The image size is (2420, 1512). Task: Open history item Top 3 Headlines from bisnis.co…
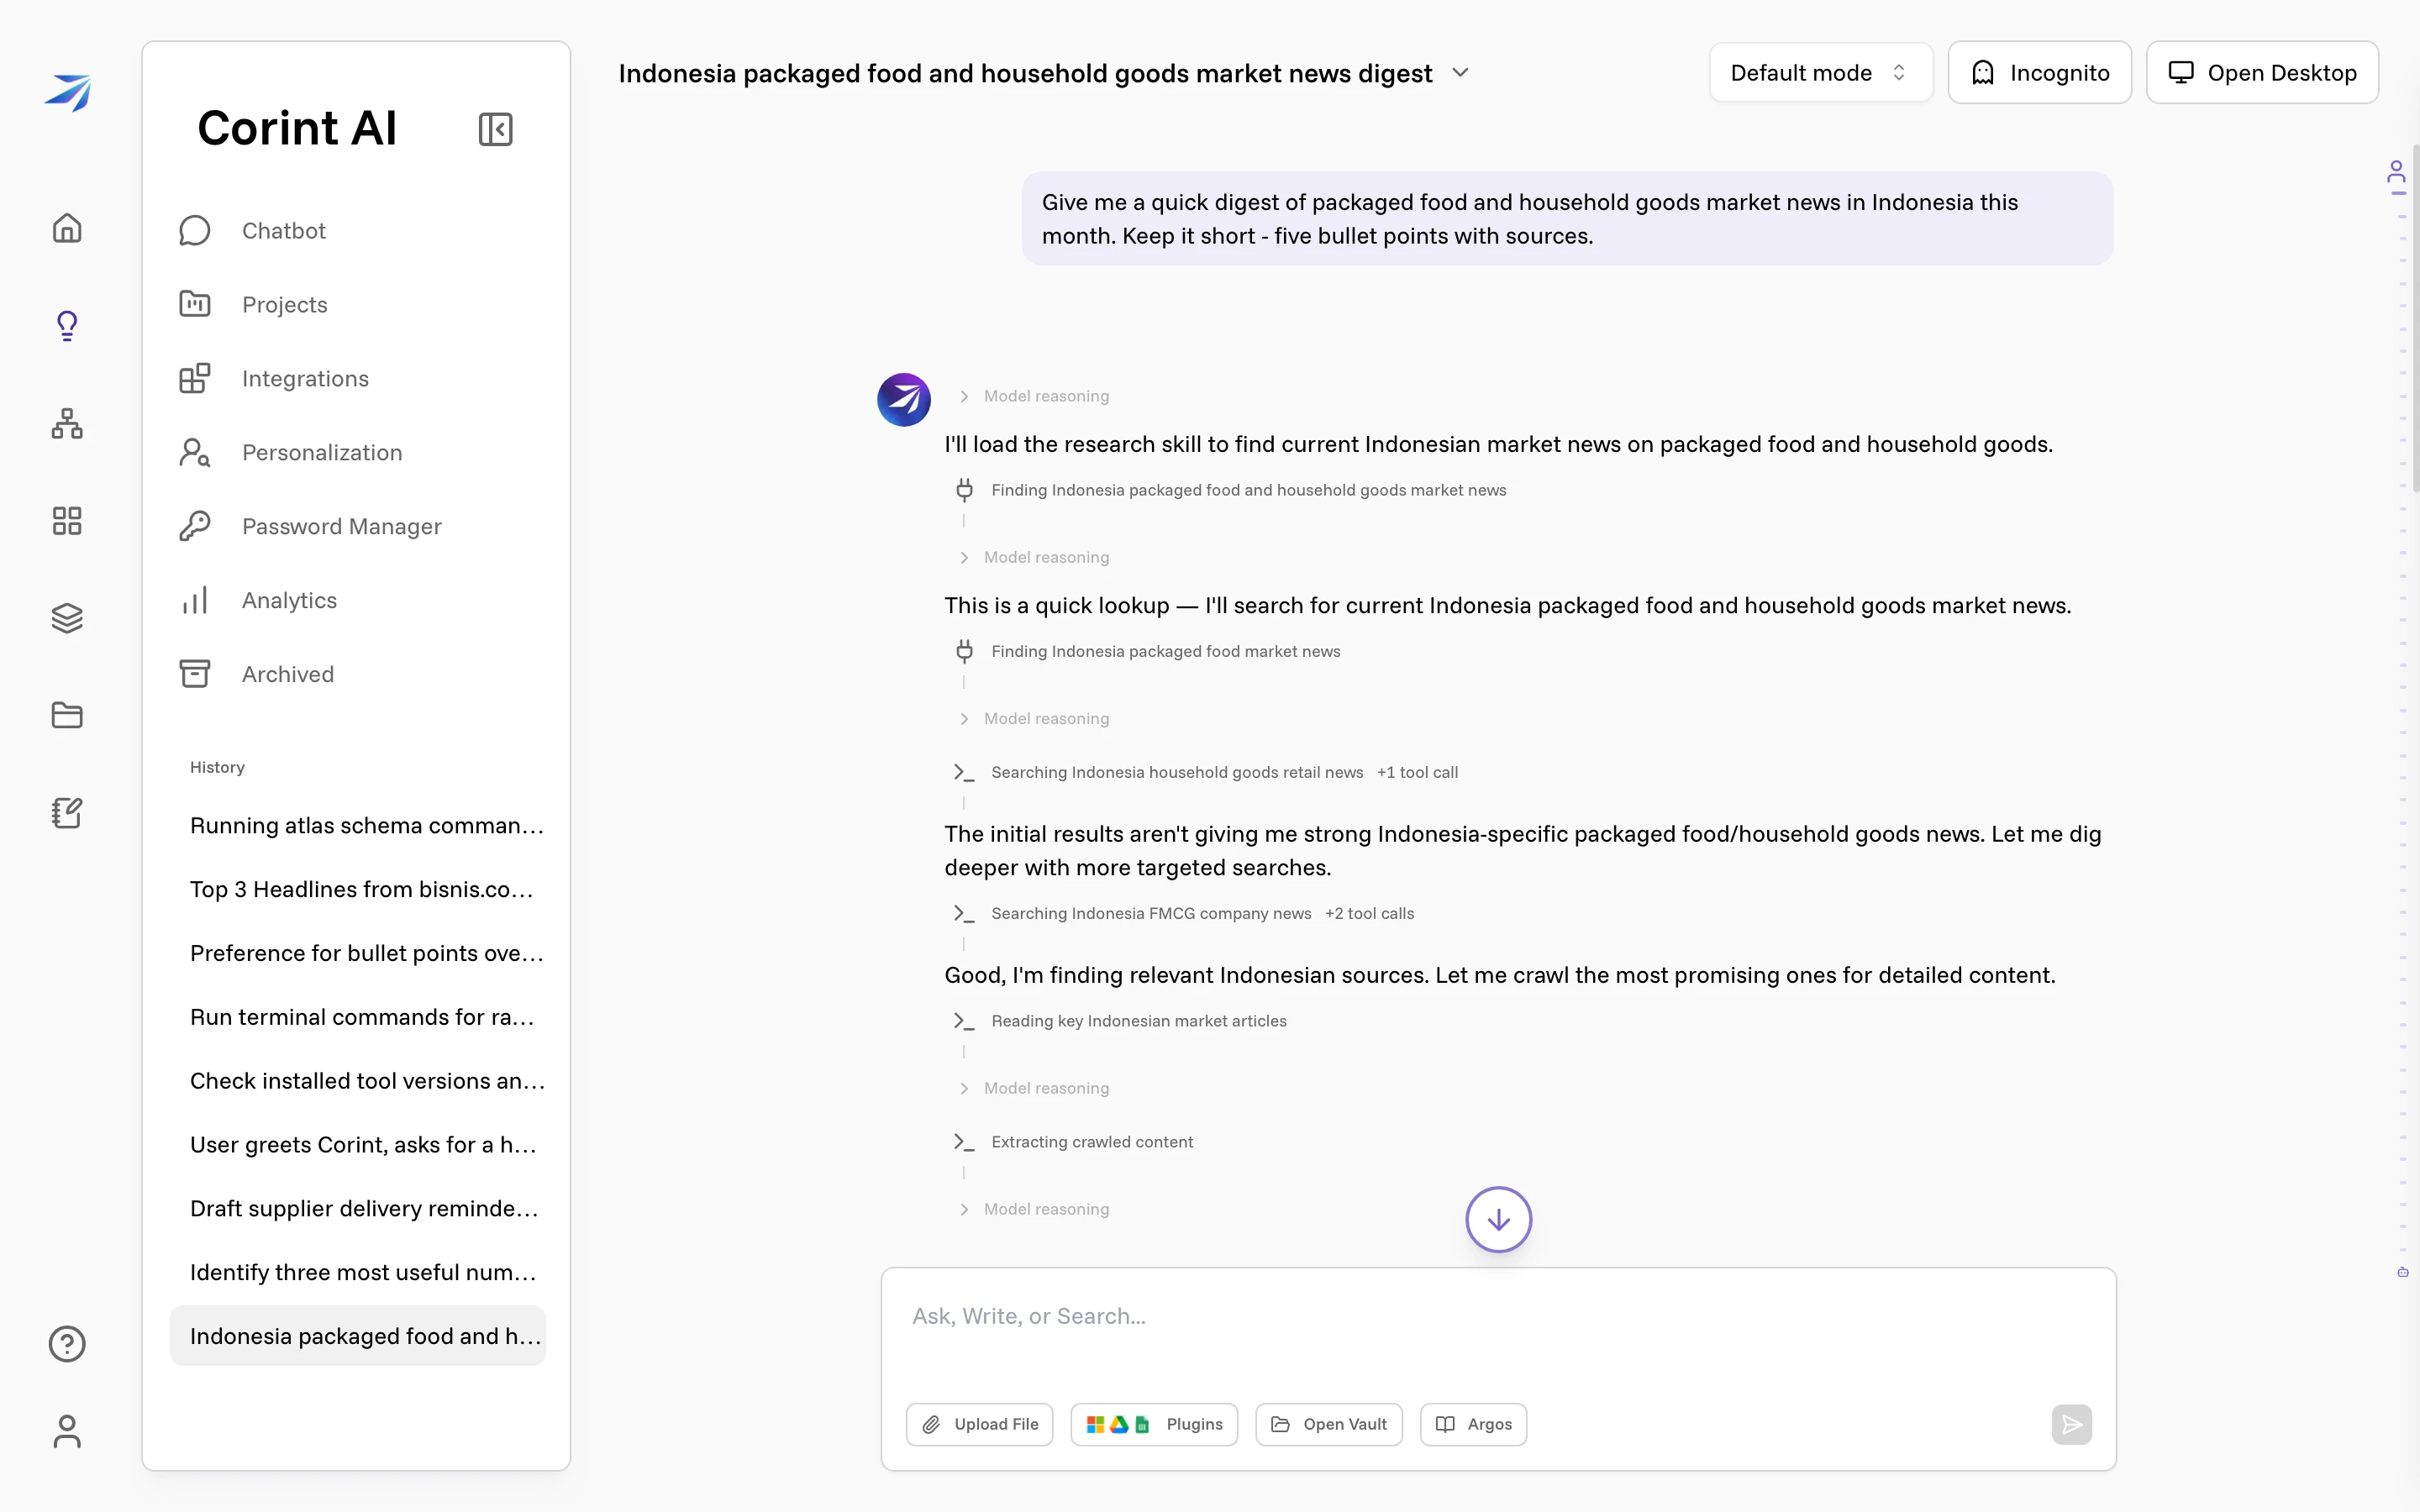358,889
